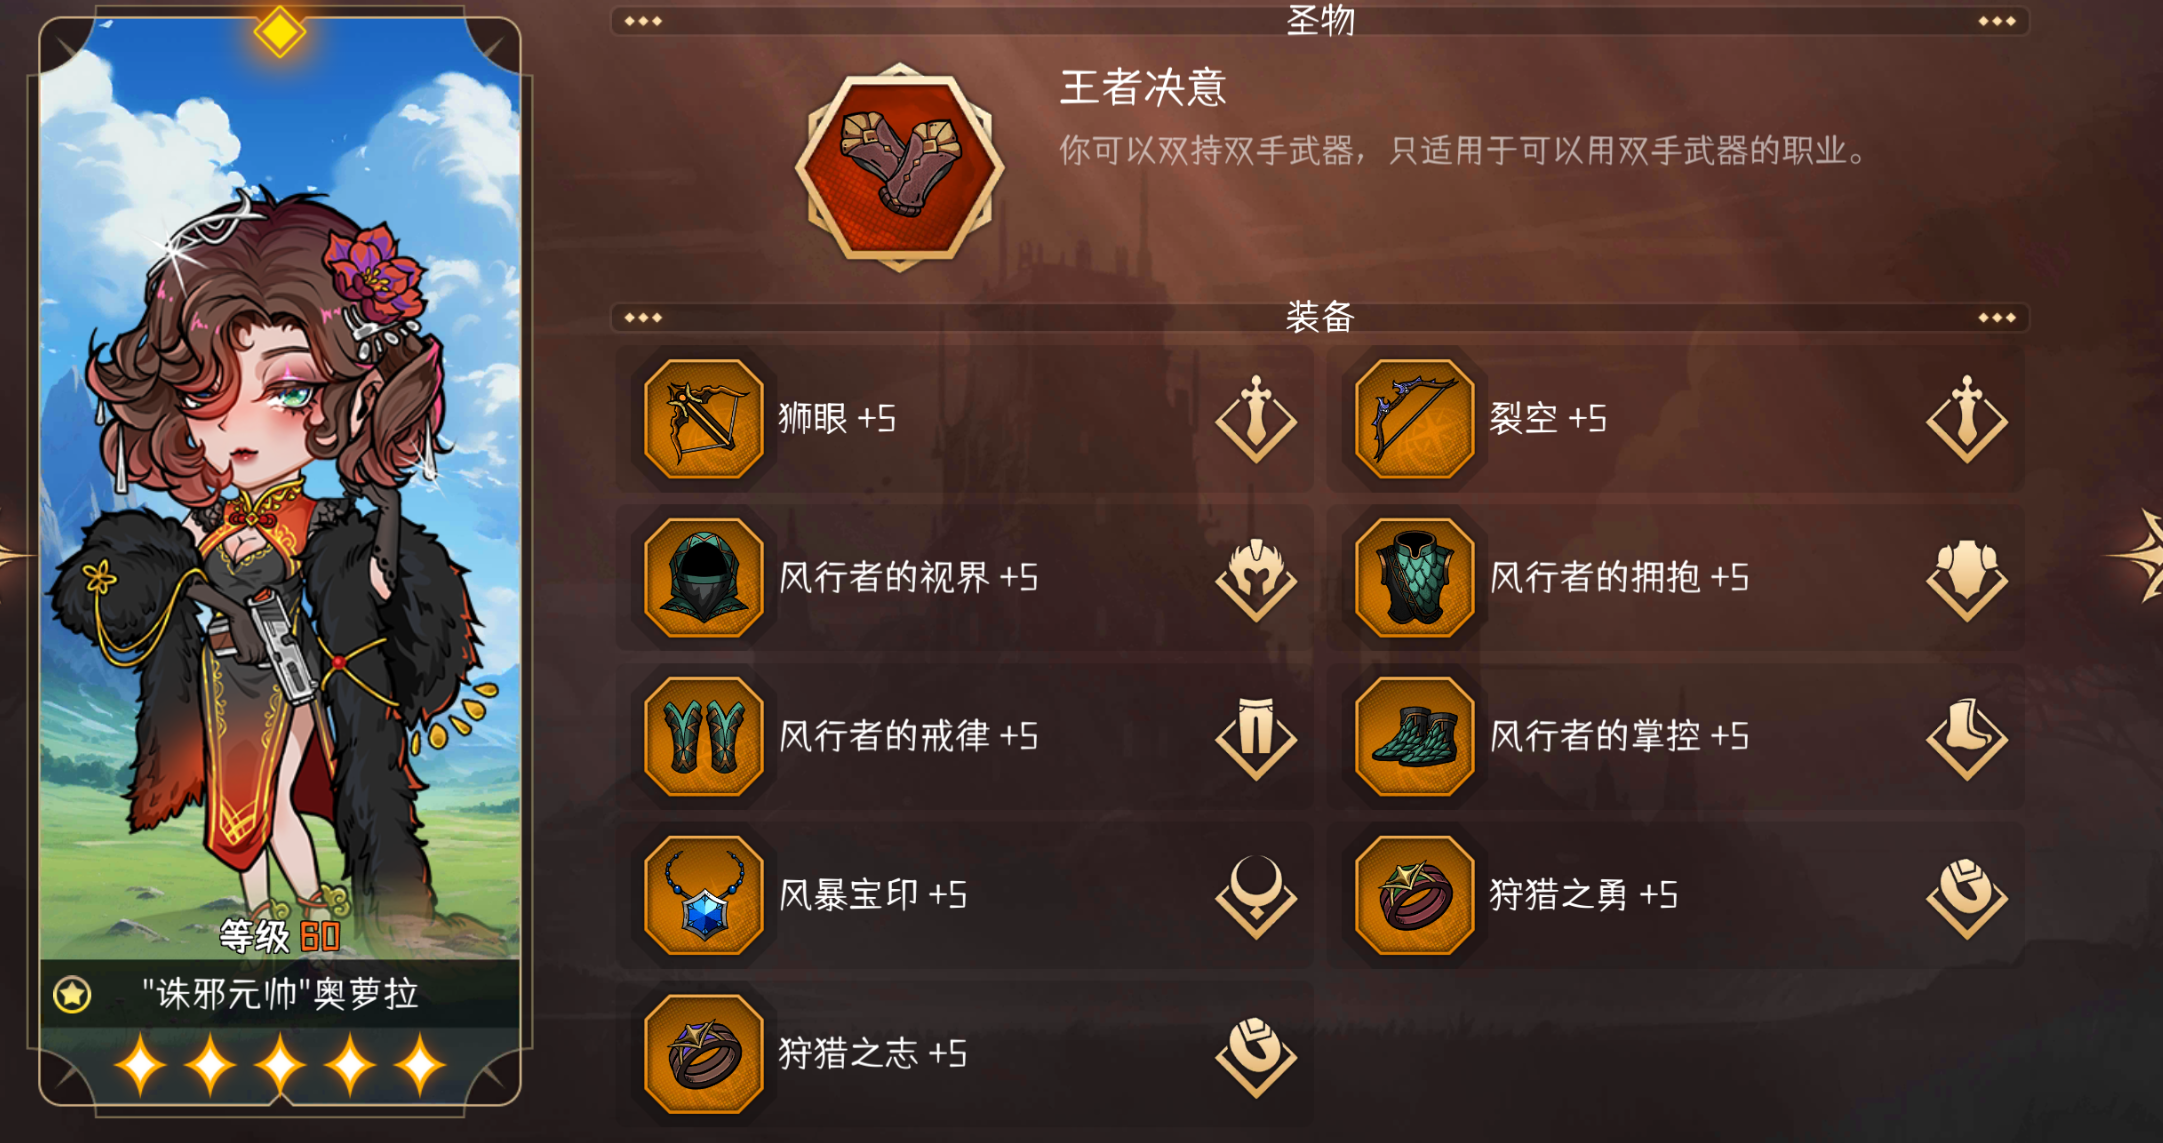
Task: Select 风行者的戒律 gloves icon
Action: (x=703, y=736)
